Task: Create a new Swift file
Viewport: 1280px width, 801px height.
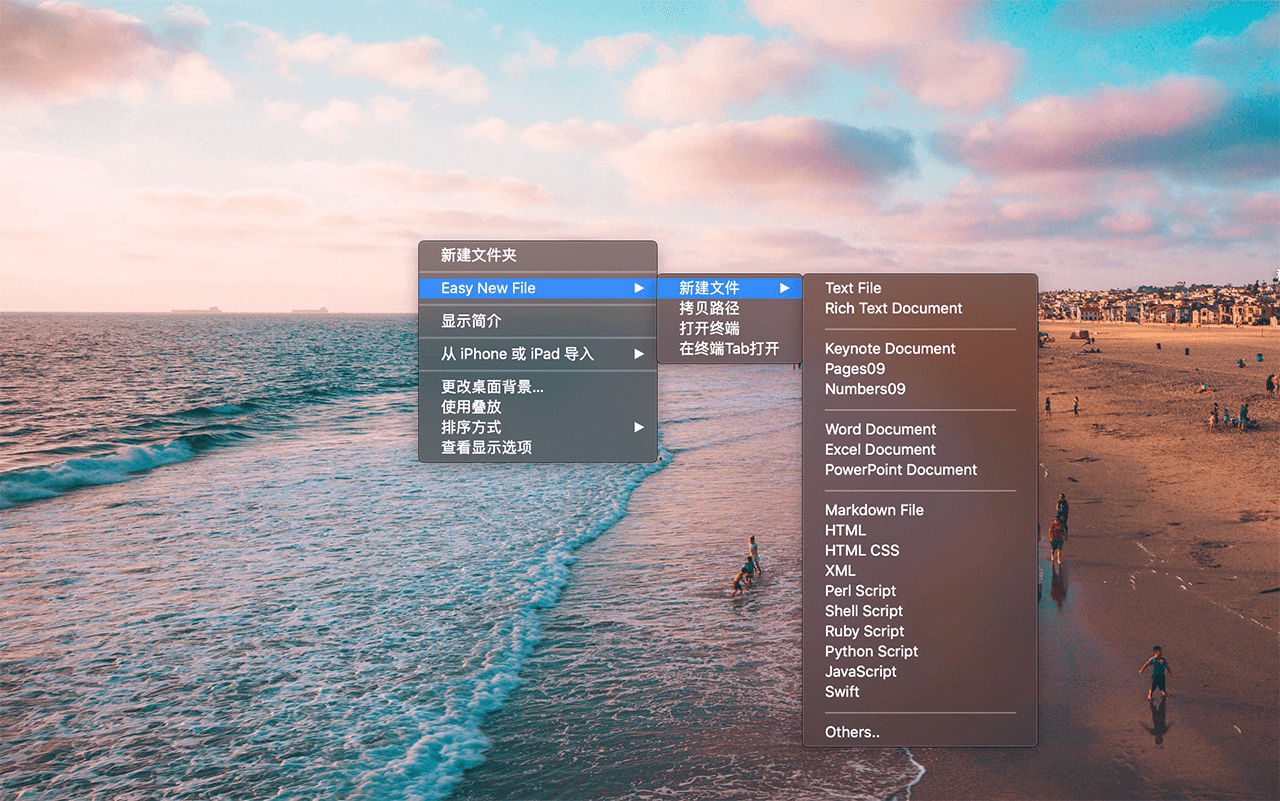Action: click(x=842, y=692)
